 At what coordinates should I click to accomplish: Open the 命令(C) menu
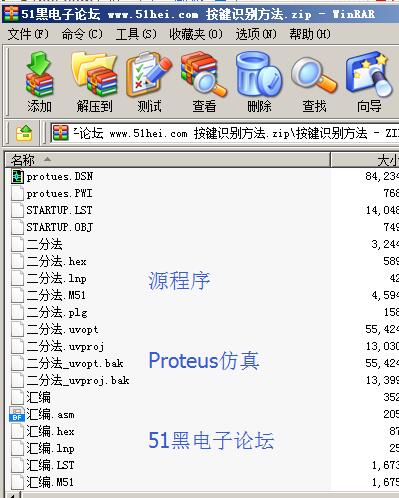click(x=82, y=34)
